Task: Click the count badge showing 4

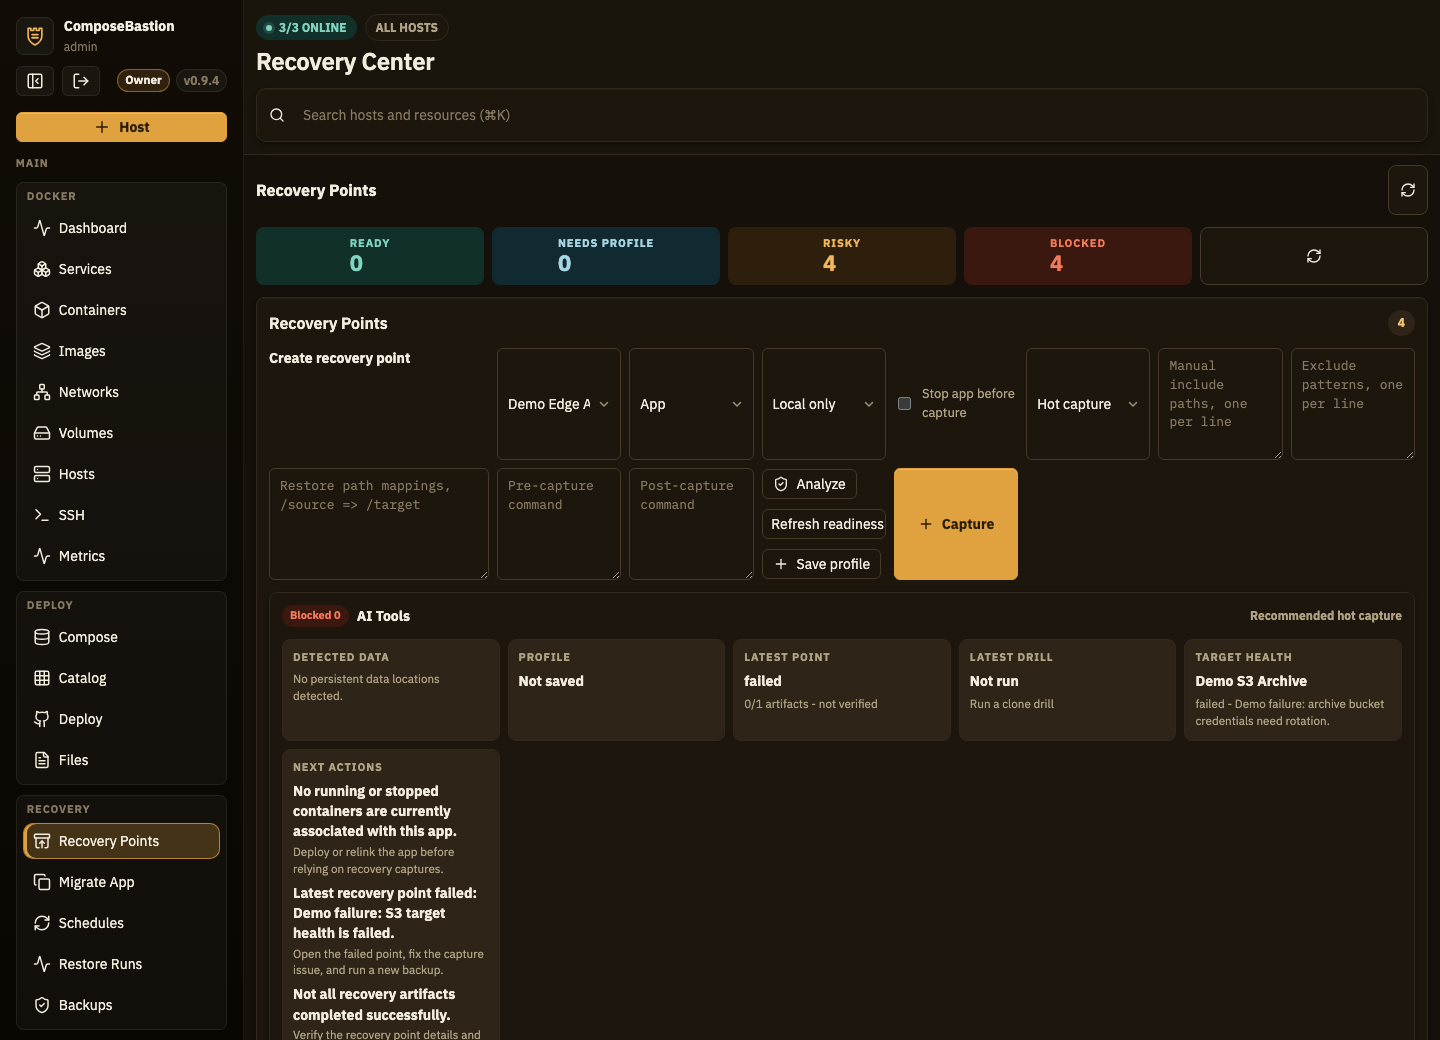Action: 1401,323
